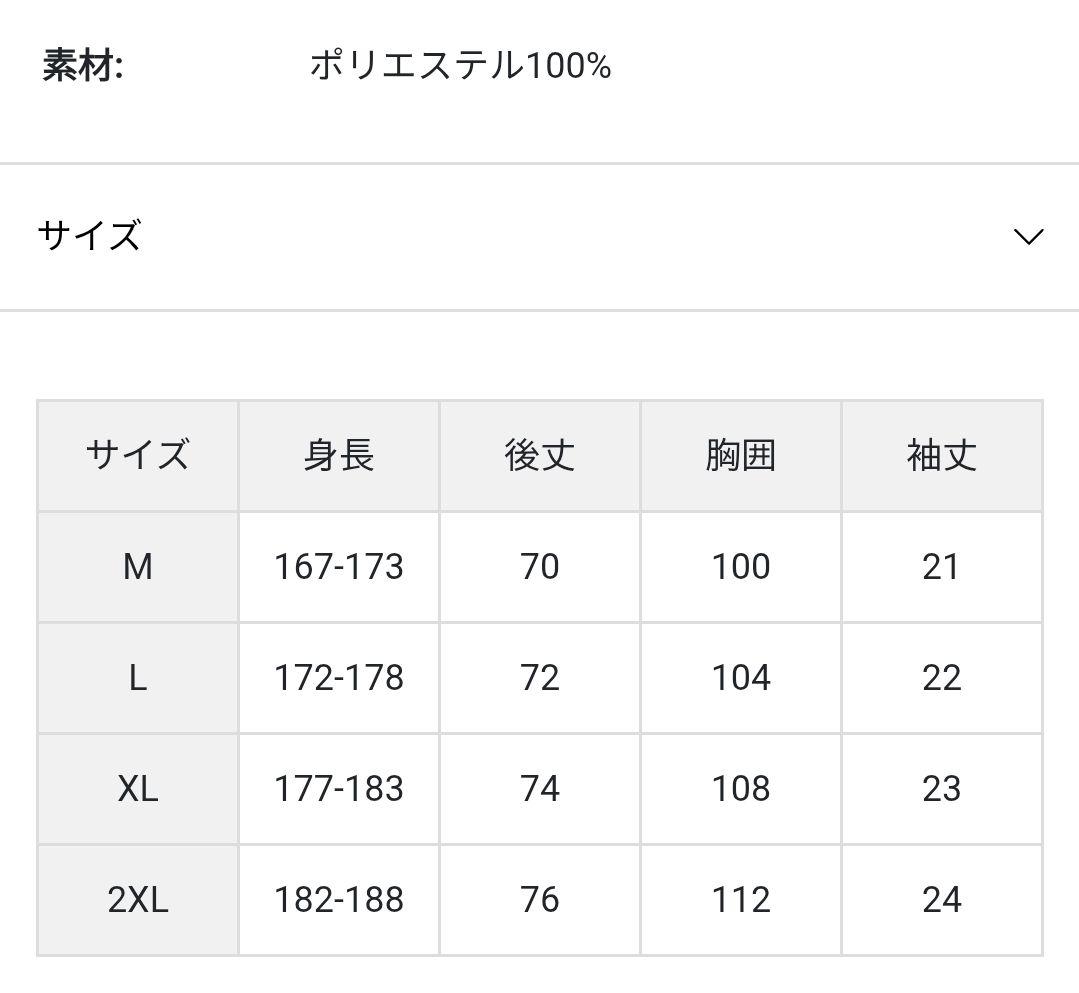Image resolution: width=1079 pixels, height=993 pixels.
Task: Select the M size row
Action: click(x=137, y=567)
